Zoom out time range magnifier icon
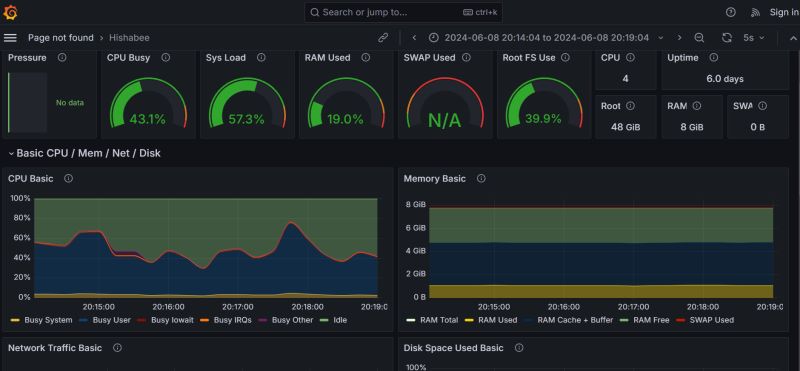The width and height of the screenshot is (800, 371). coord(699,38)
